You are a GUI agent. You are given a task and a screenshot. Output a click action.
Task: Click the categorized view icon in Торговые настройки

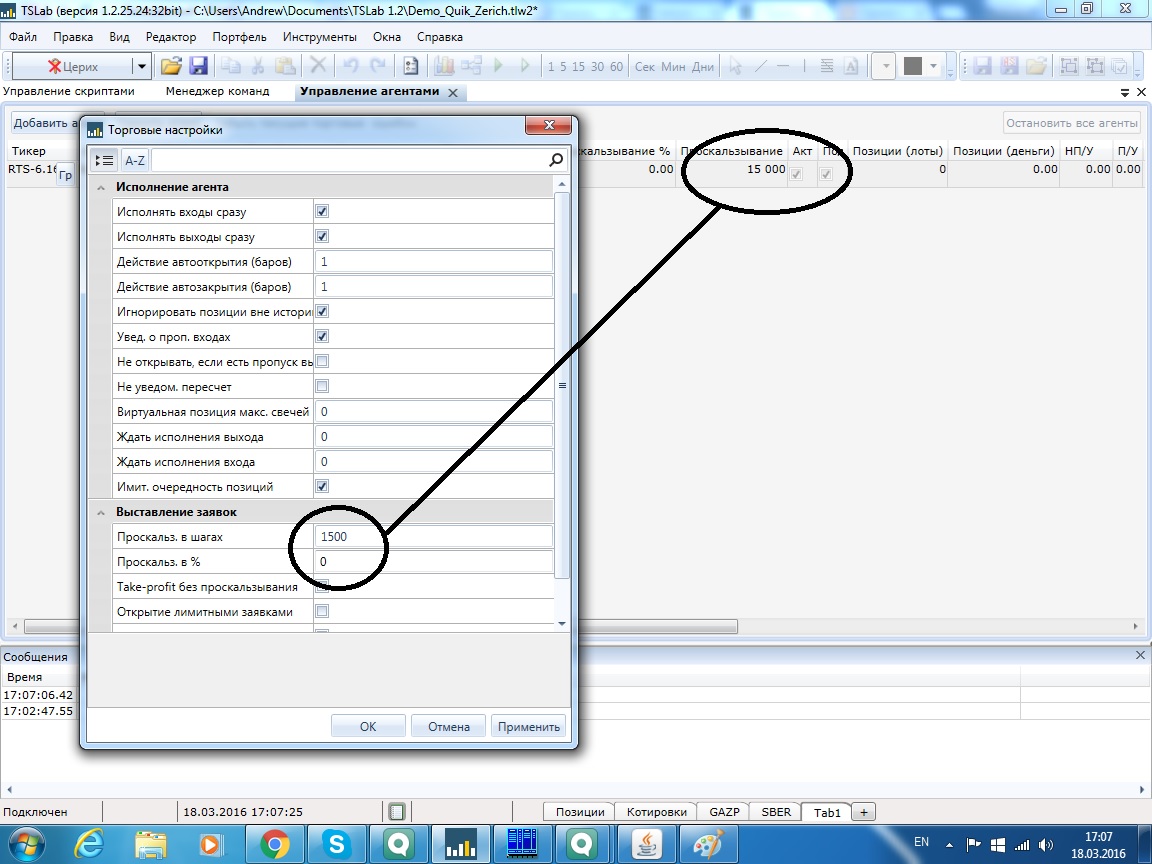coord(105,160)
